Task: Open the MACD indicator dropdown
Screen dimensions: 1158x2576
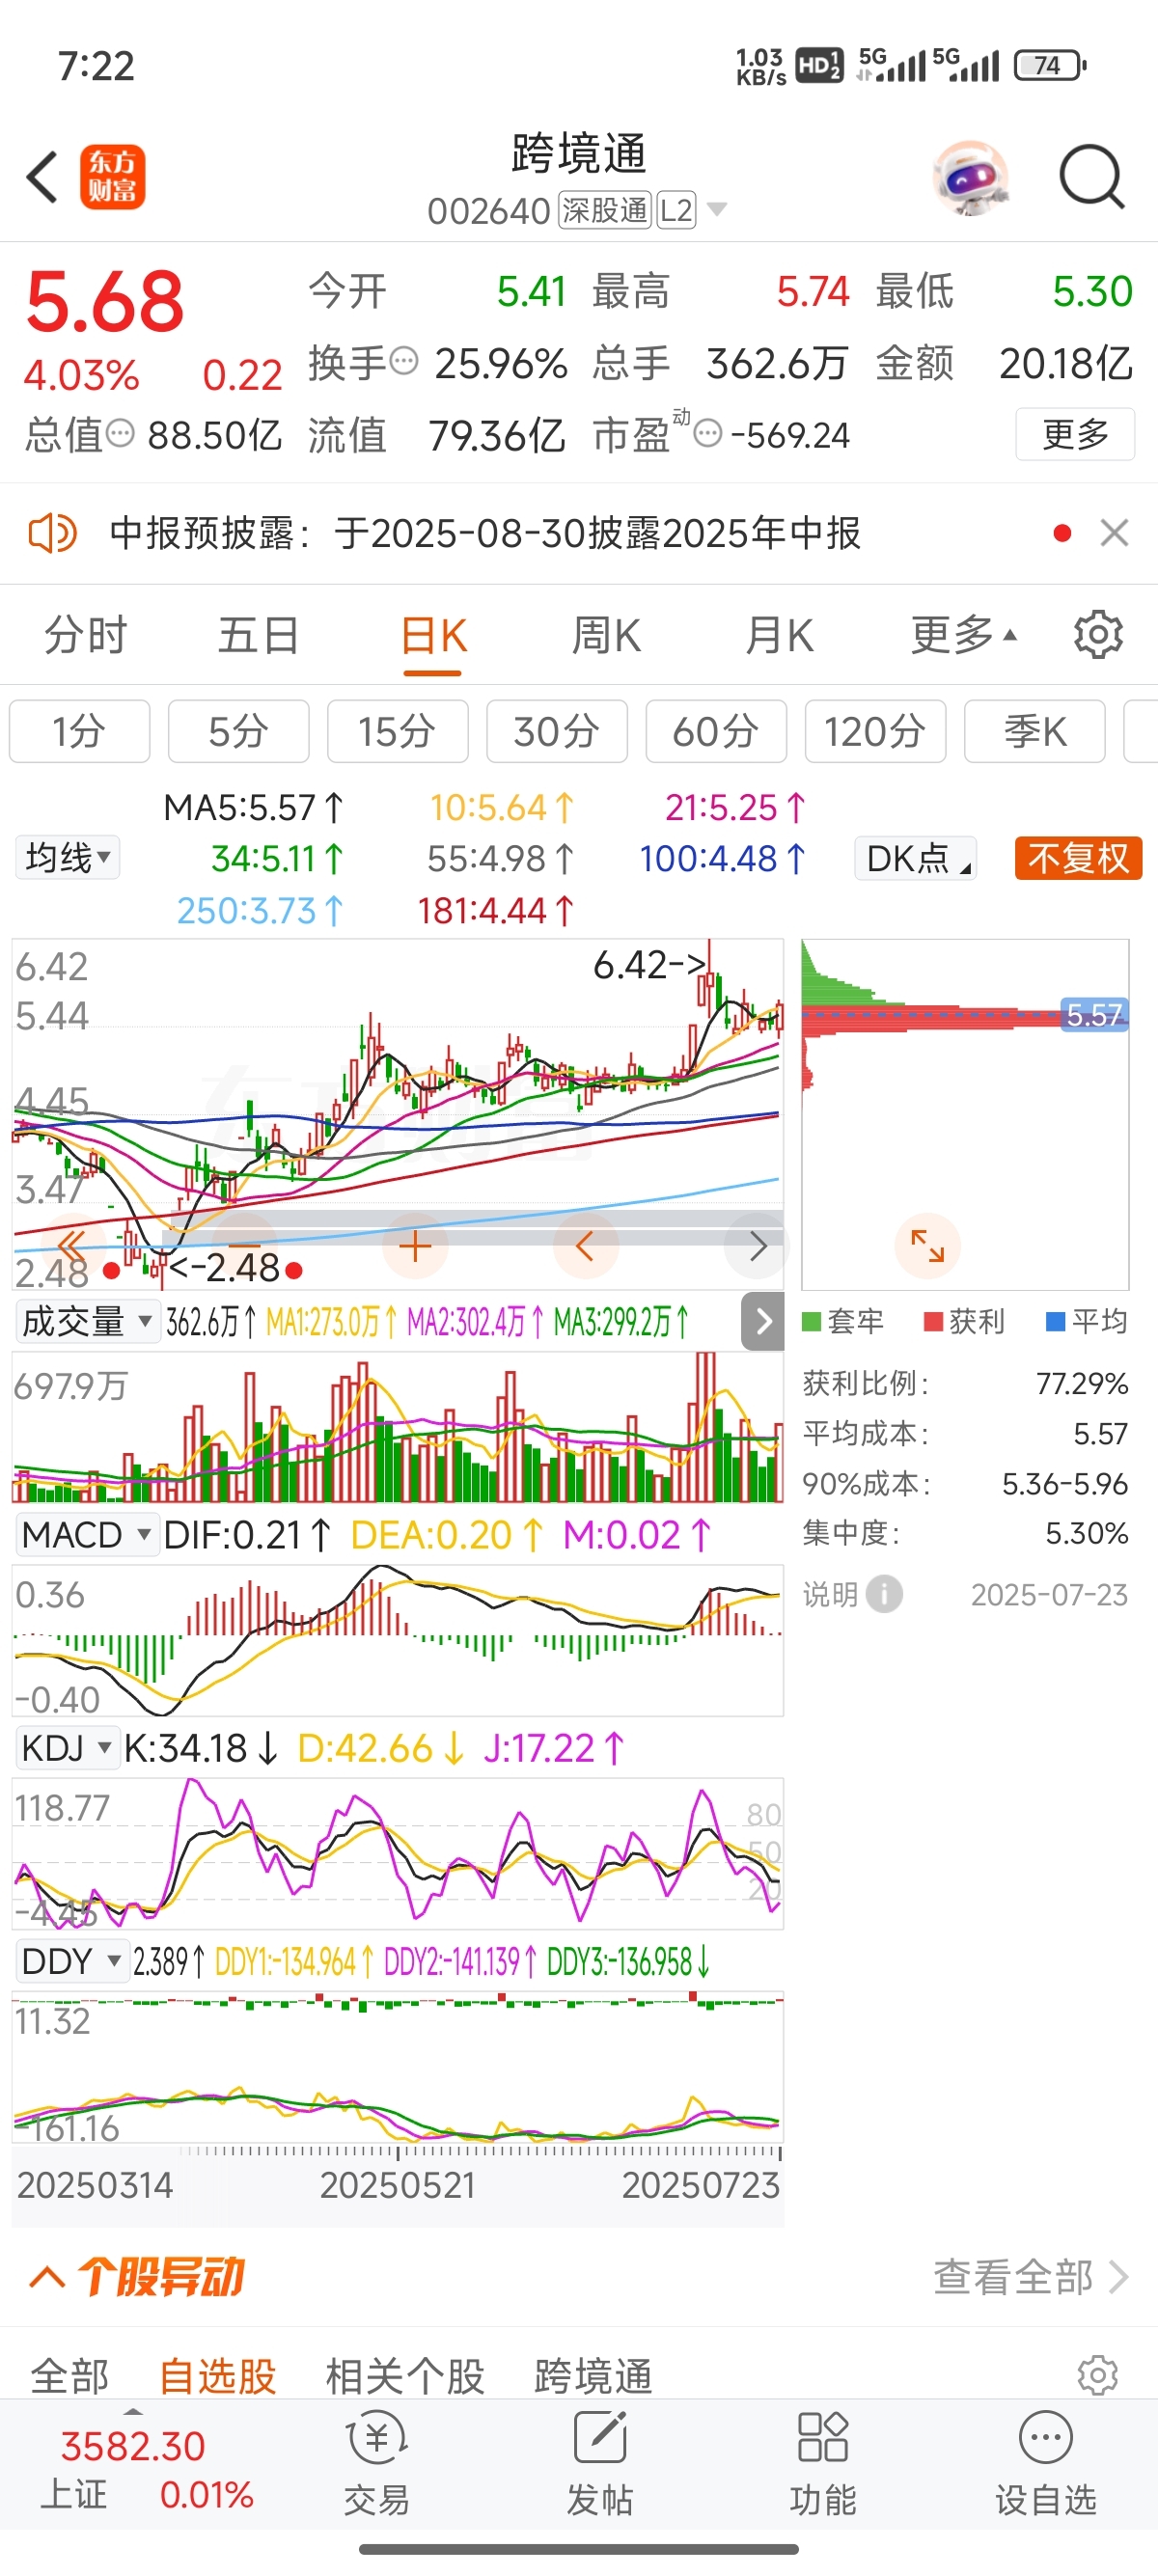Action: coord(87,1534)
